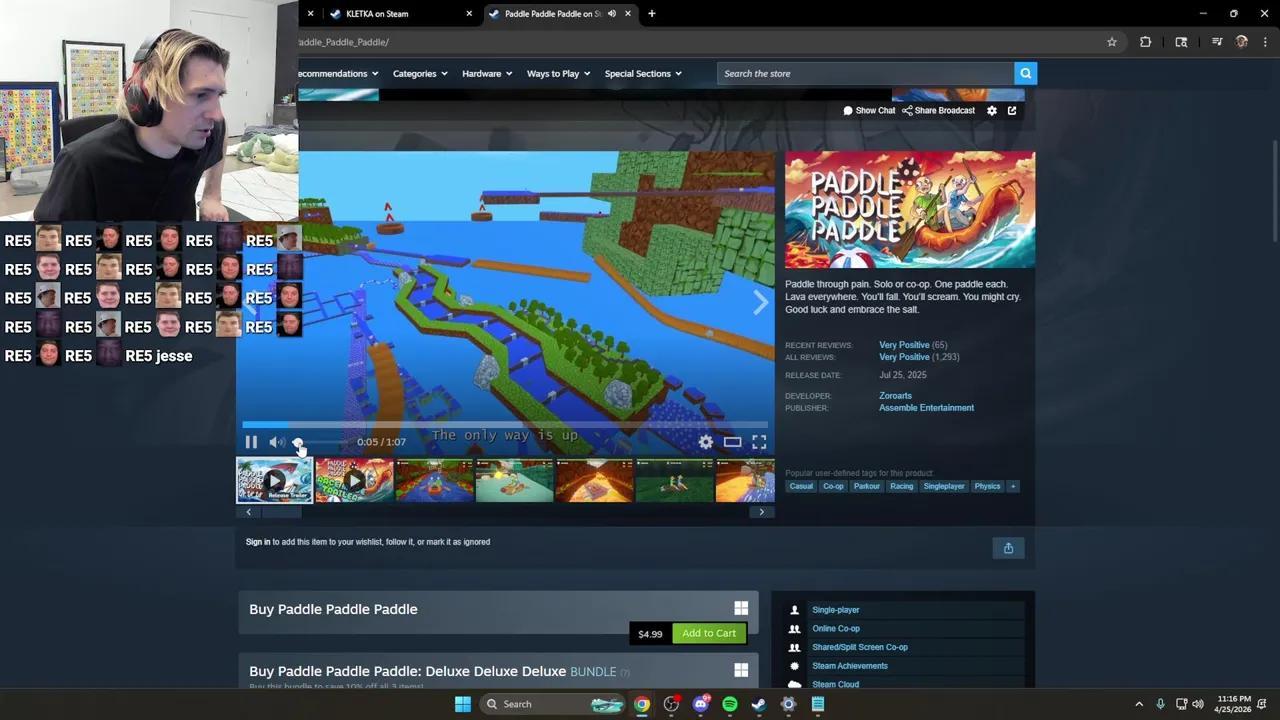
Task: Open Discord from the taskbar
Action: pyautogui.click(x=701, y=704)
